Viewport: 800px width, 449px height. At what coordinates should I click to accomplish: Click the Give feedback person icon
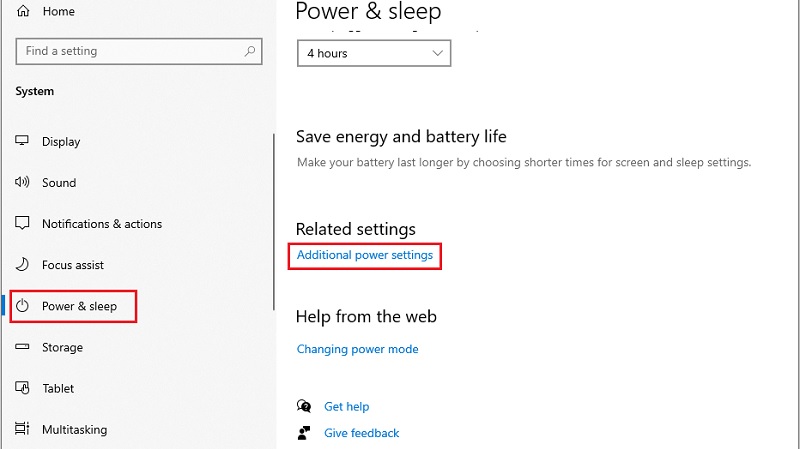304,433
